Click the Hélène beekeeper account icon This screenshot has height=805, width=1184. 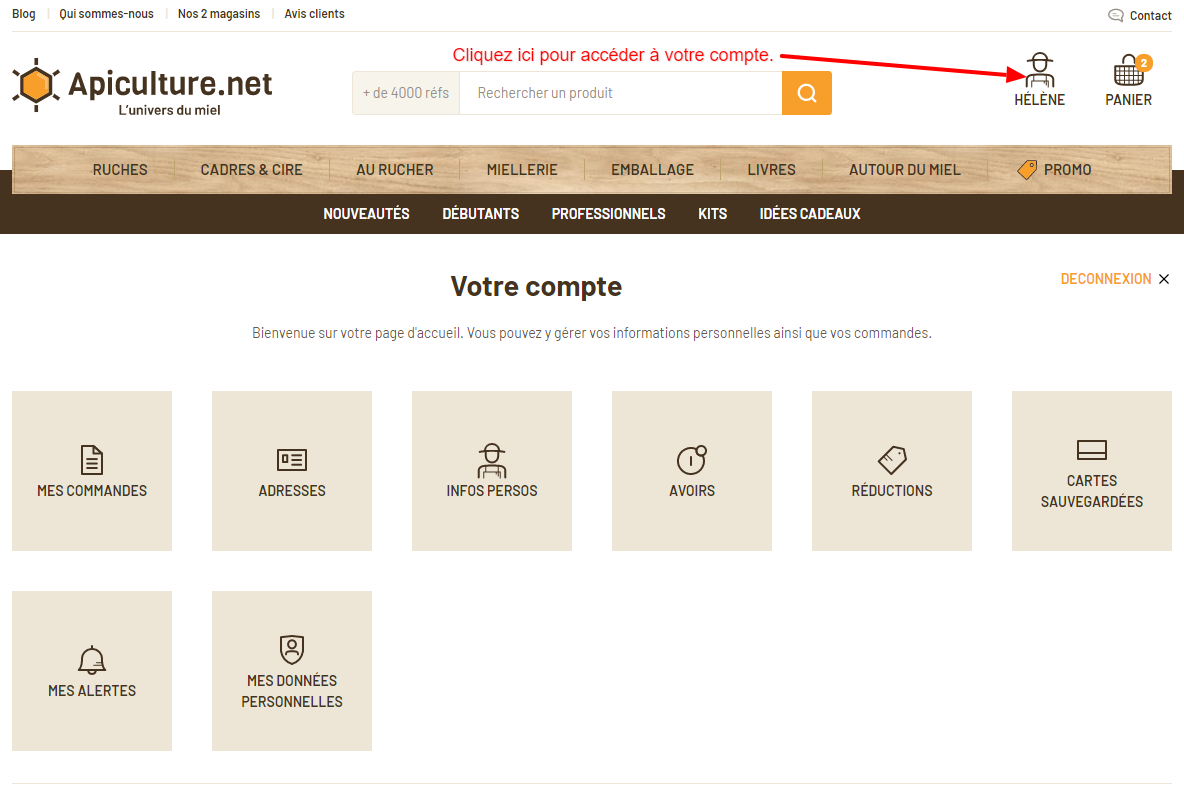(1039, 71)
